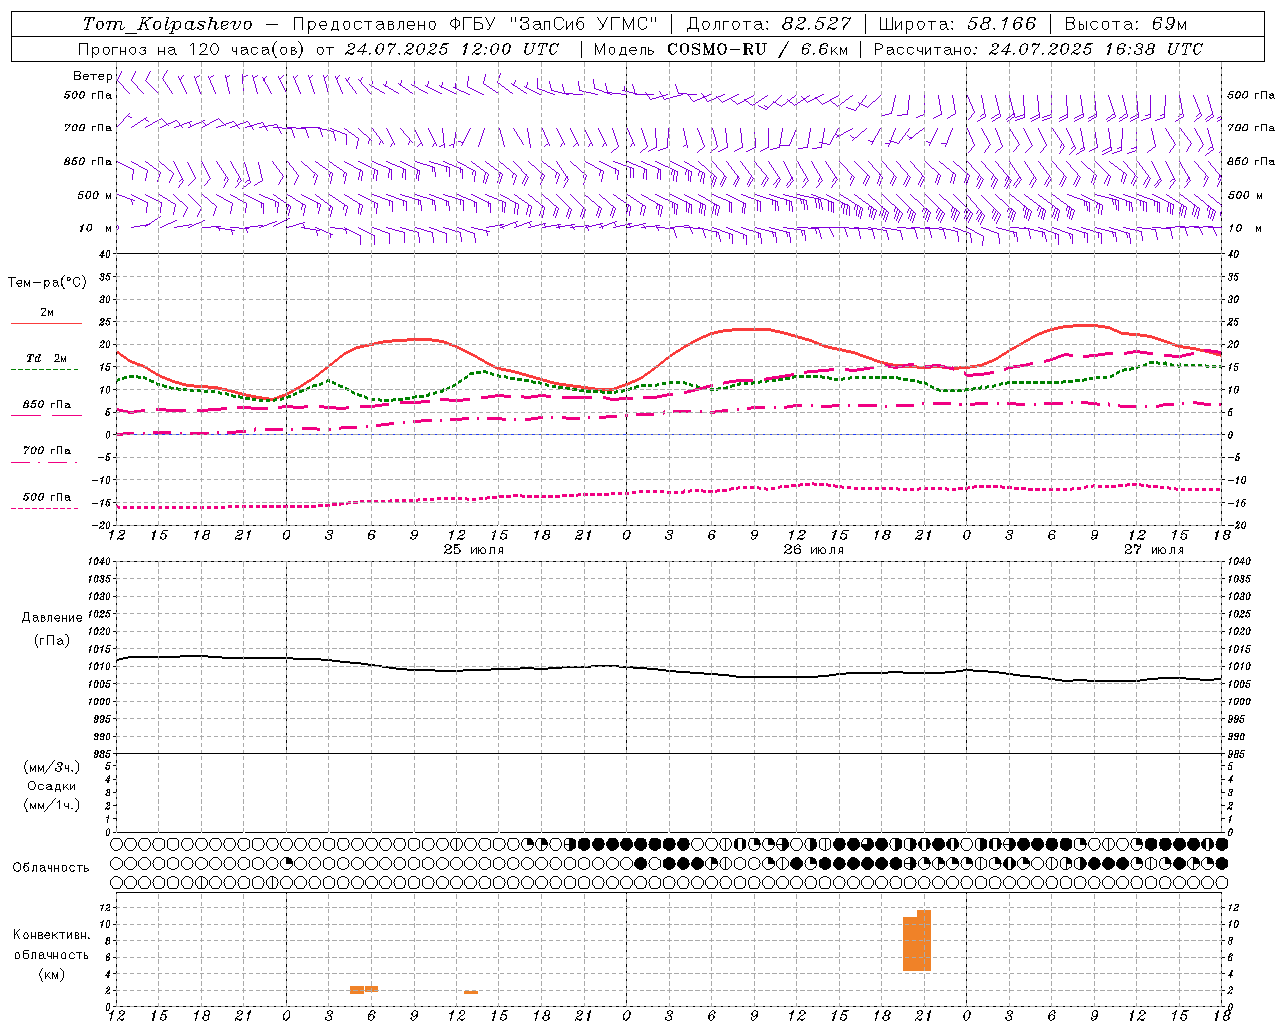Click the forecast start time 24.07.2025 12:00 UTC

[452, 49]
